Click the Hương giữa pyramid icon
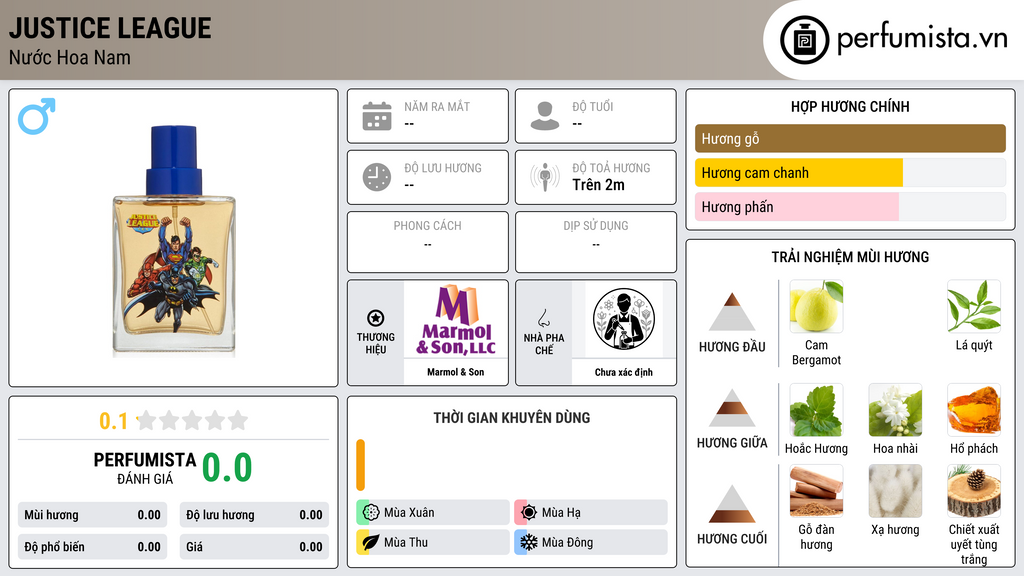 732,408
